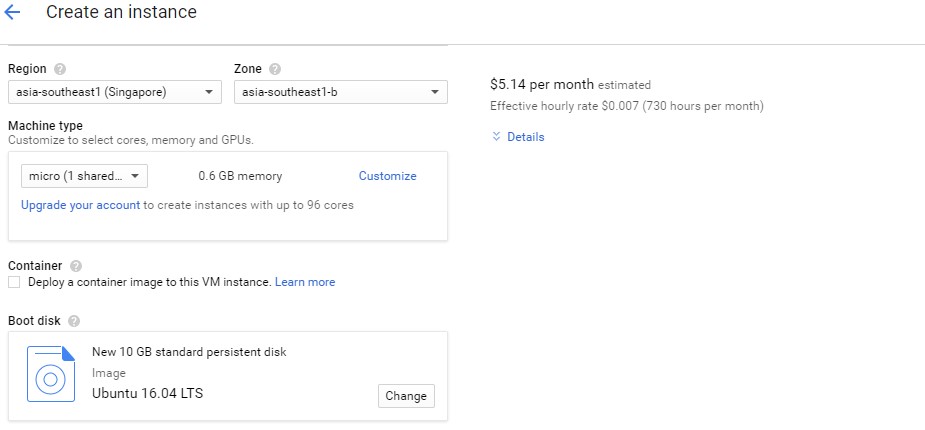Click the $5.14 per month estimate

541,84
